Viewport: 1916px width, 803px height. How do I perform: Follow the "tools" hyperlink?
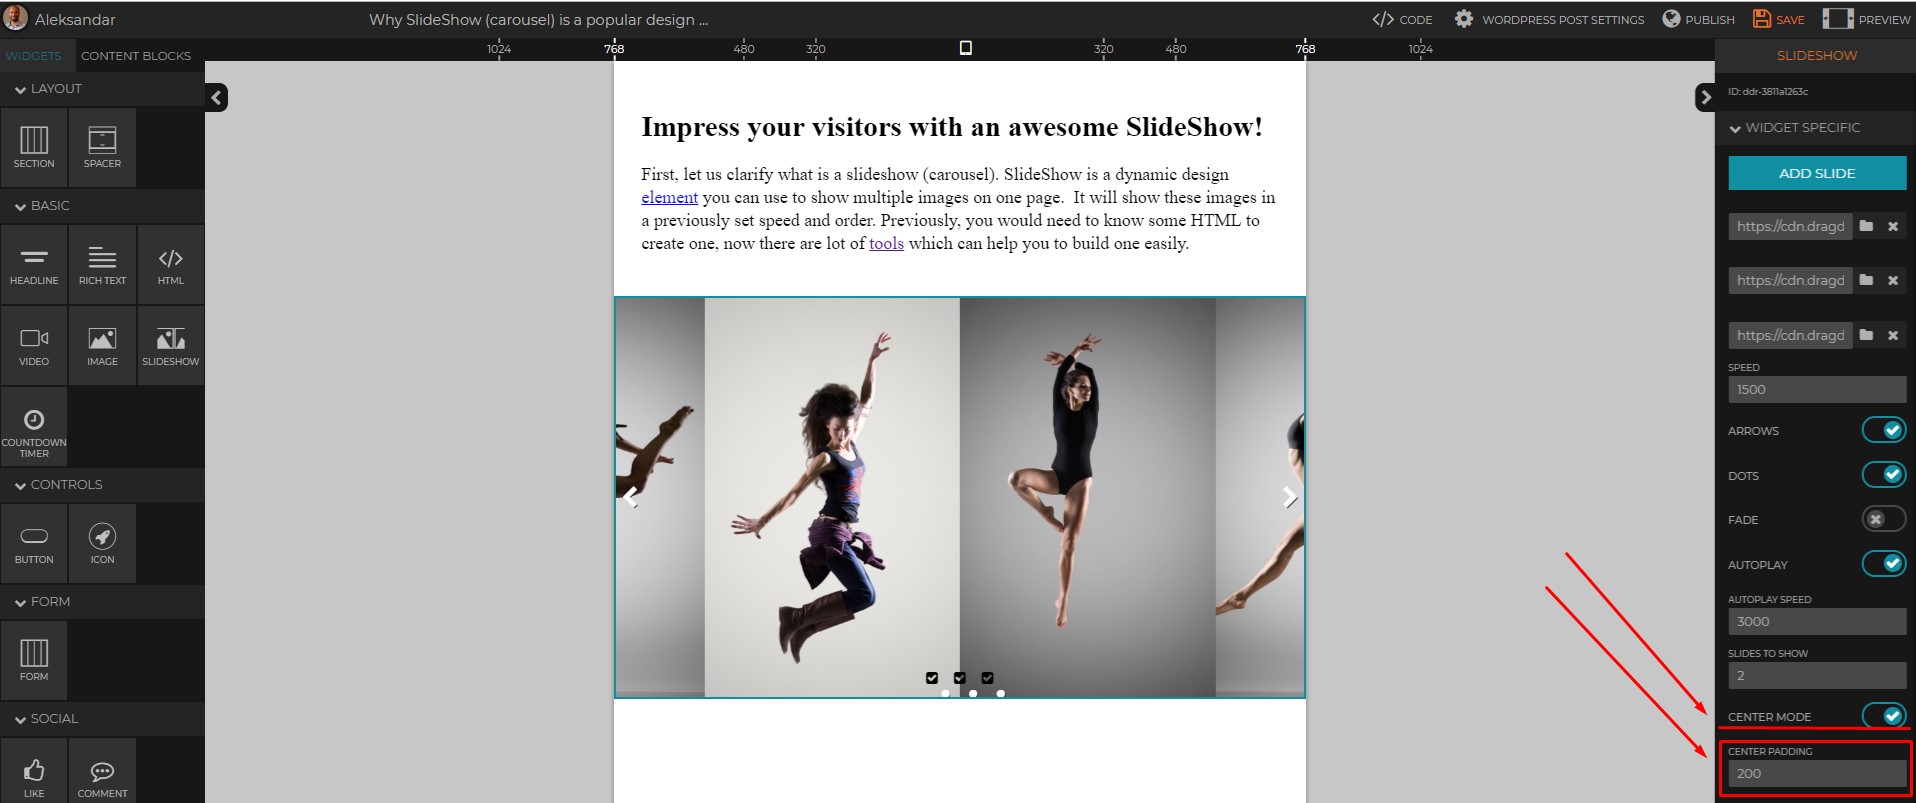pos(886,244)
